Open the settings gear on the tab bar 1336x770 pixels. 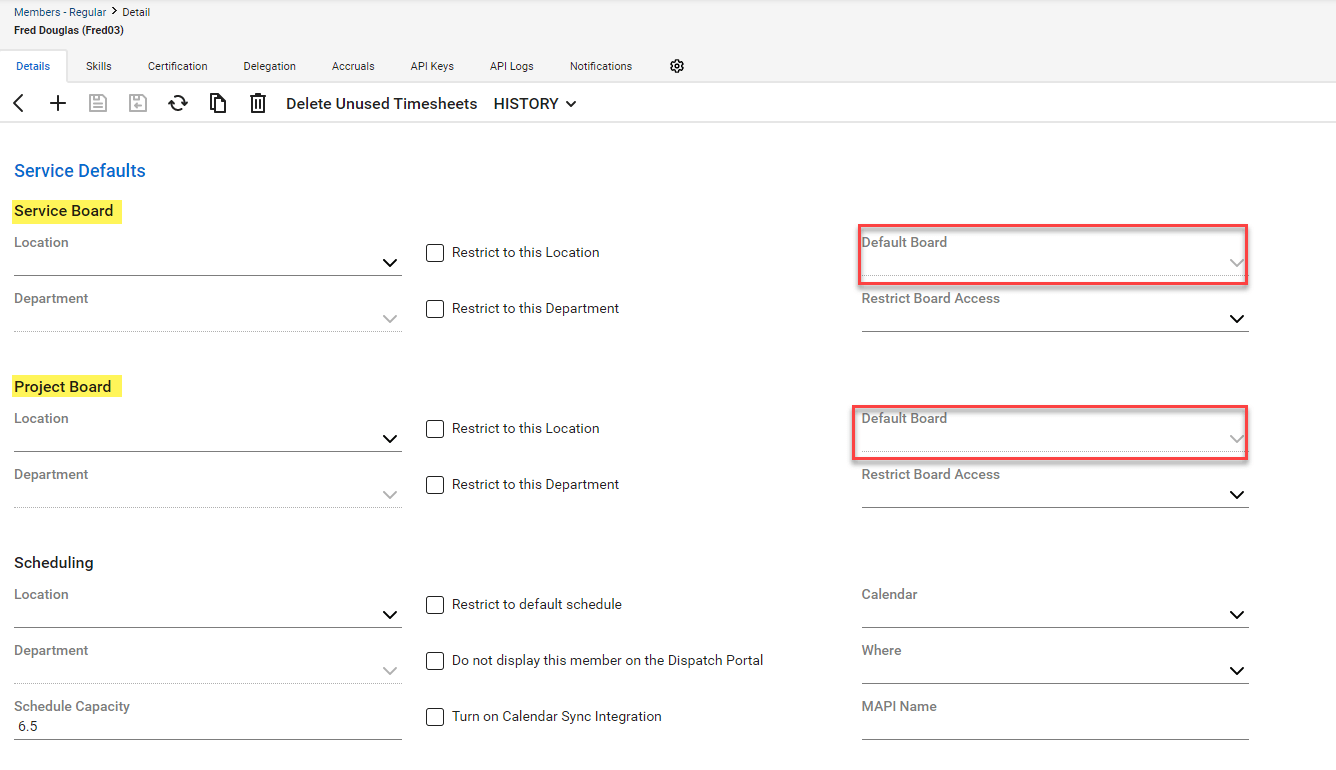[x=677, y=66]
